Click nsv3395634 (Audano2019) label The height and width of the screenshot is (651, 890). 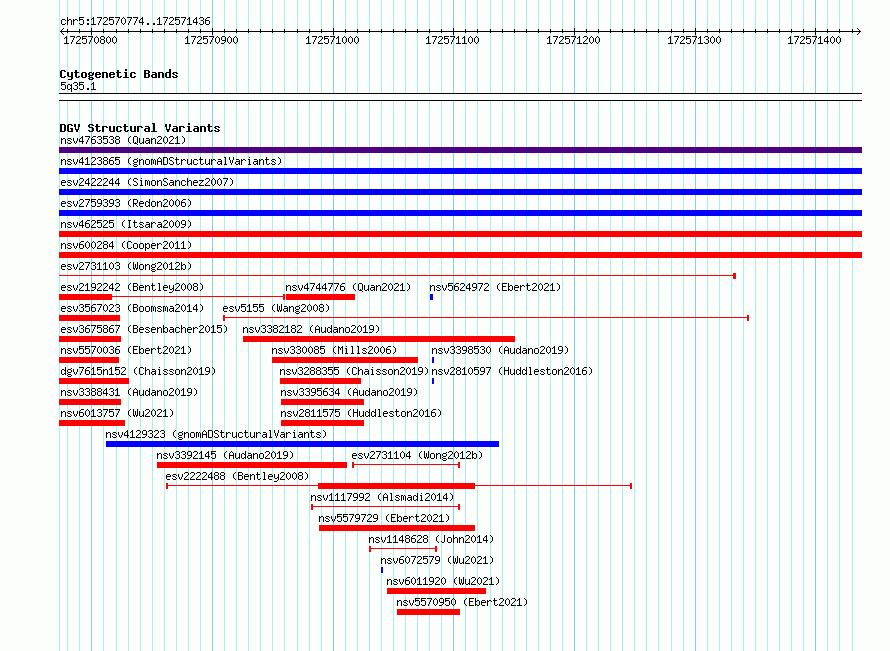click(349, 392)
